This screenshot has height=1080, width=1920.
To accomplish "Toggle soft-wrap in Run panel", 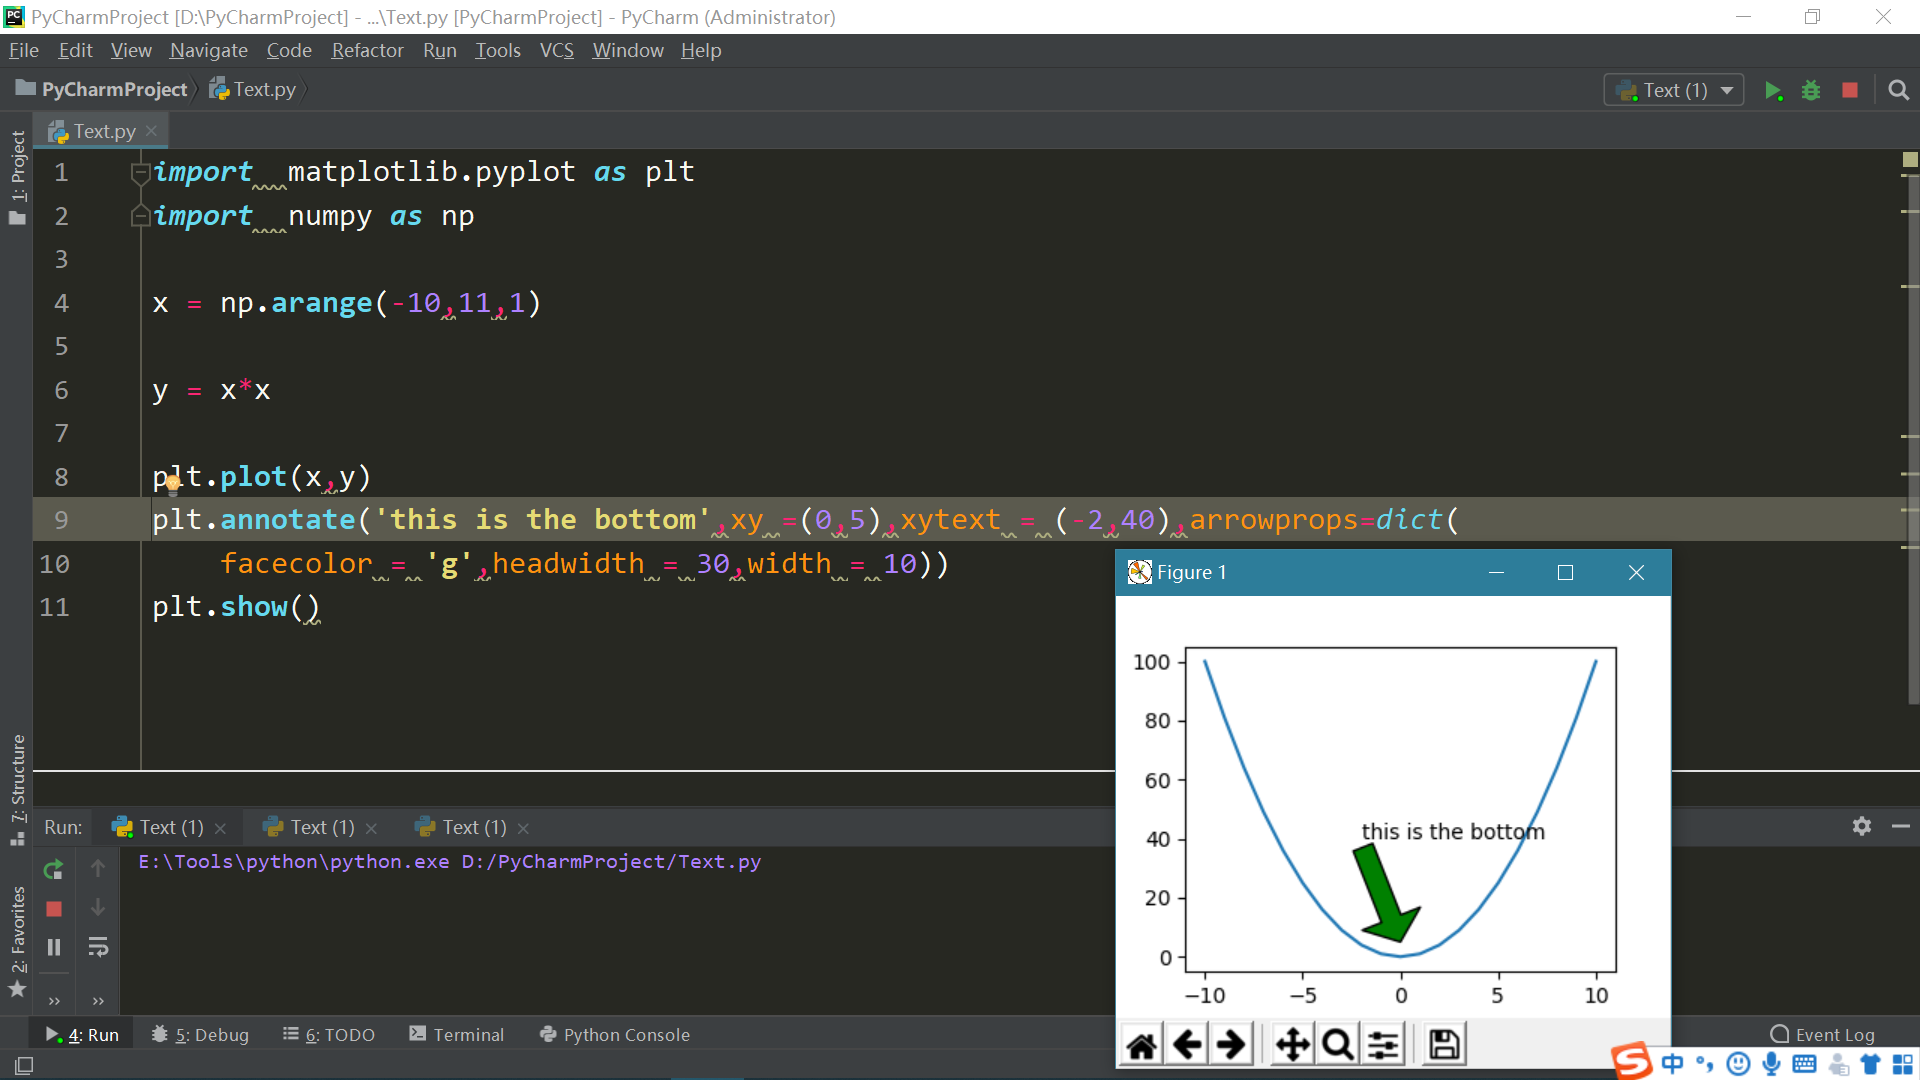I will pos(98,947).
